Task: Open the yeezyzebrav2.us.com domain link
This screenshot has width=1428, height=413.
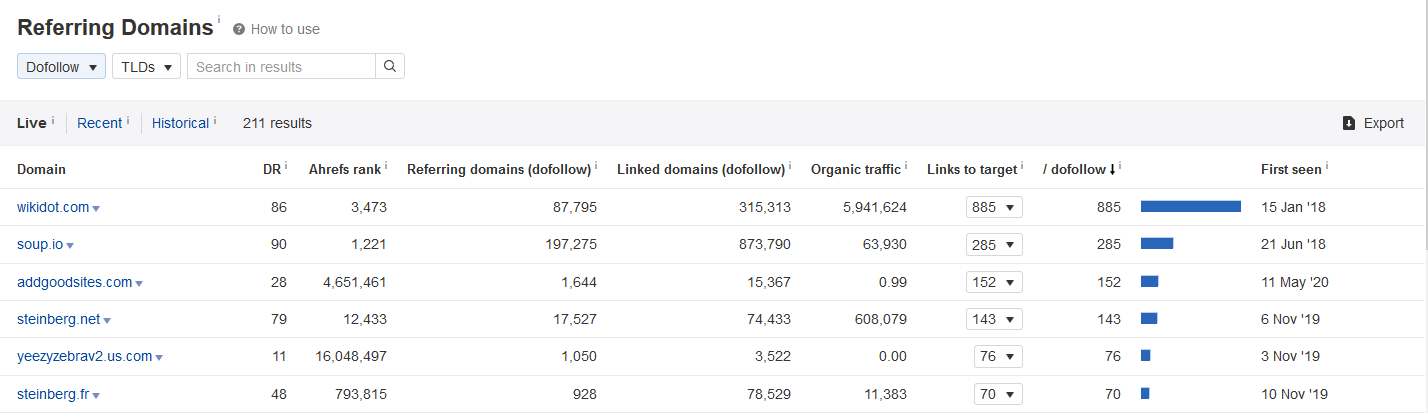Action: 84,356
